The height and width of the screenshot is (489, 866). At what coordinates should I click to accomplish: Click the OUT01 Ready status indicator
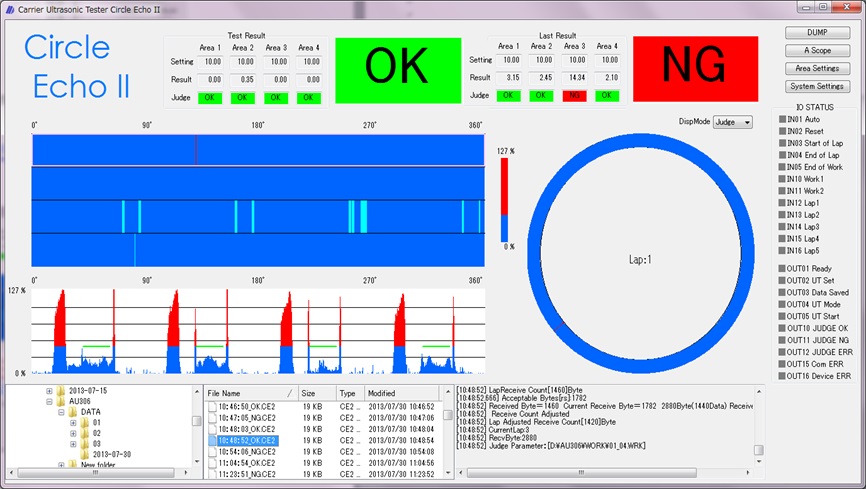coord(782,269)
